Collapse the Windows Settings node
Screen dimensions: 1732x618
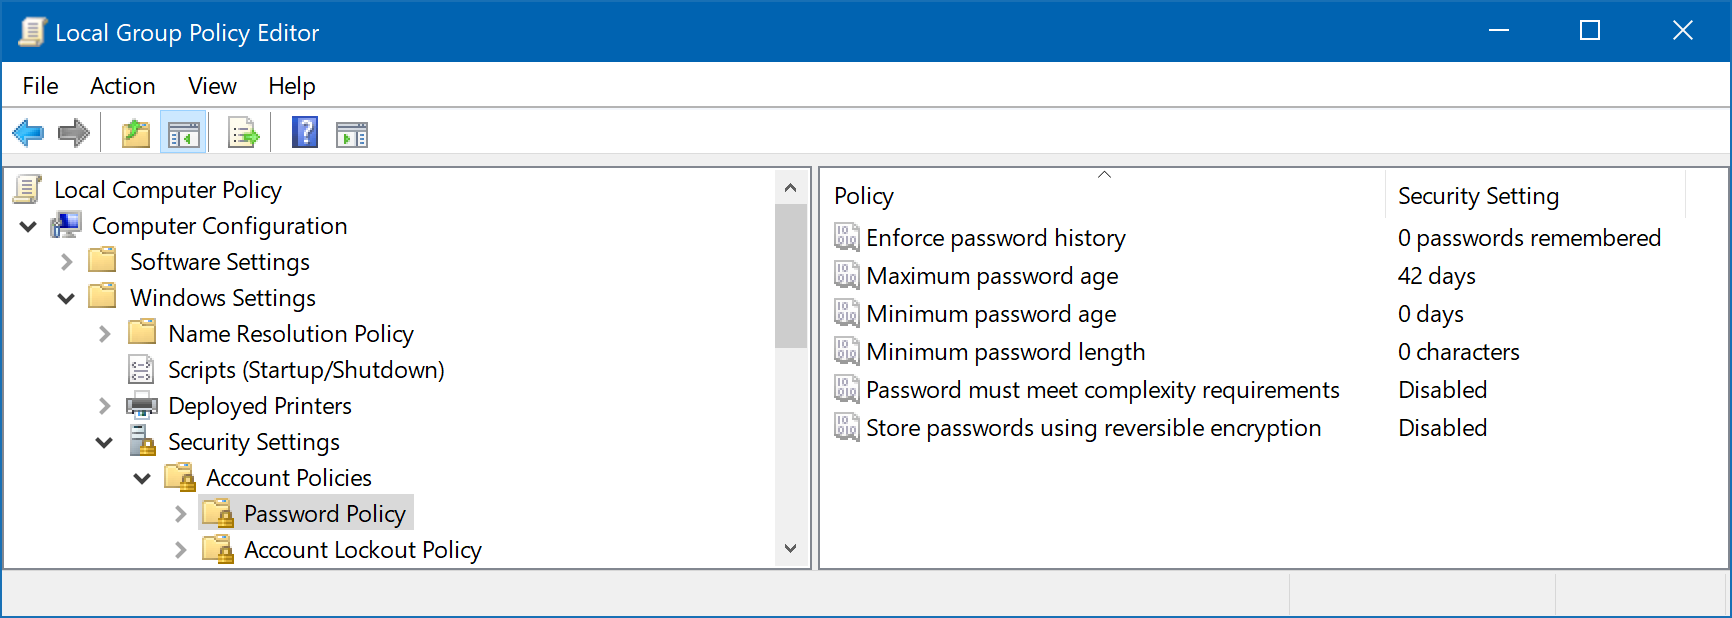point(66,298)
